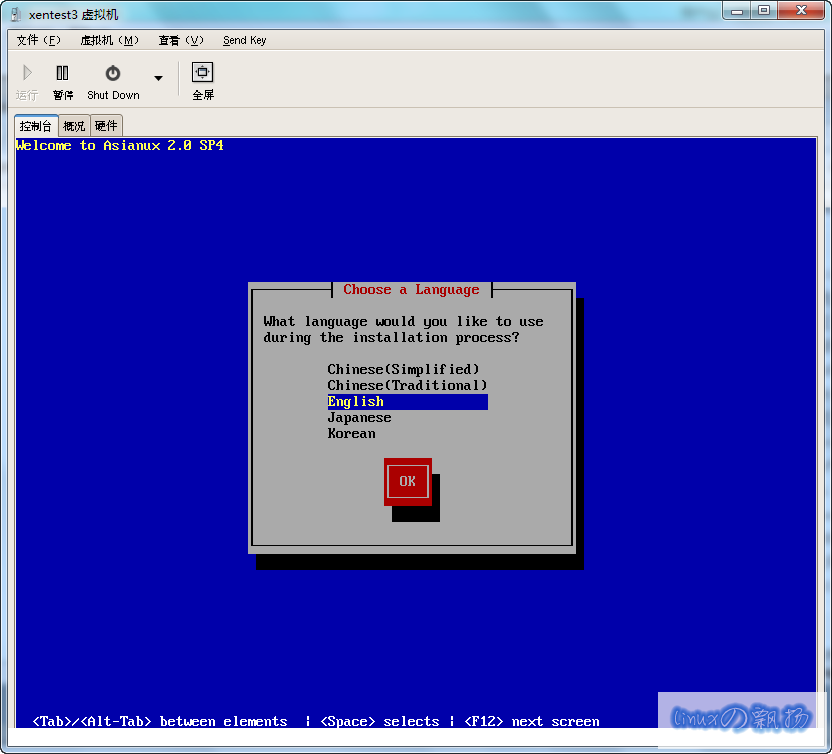
Task: Open the 虚拟机(M) menu
Action: pyautogui.click(x=109, y=40)
